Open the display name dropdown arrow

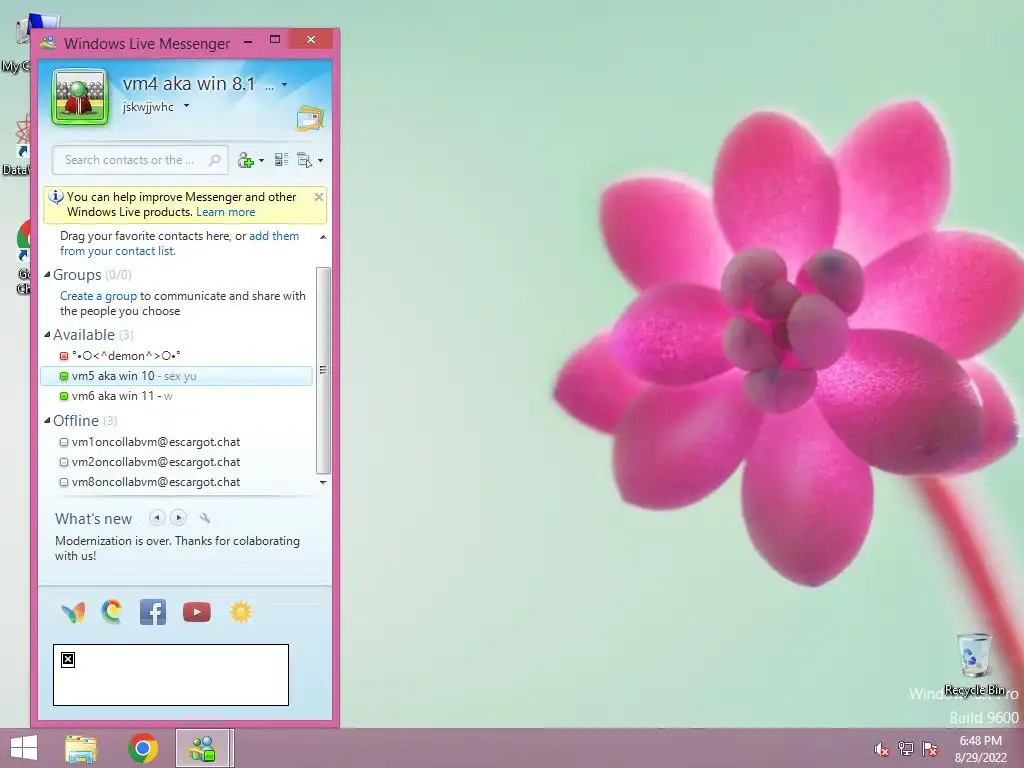pos(284,85)
